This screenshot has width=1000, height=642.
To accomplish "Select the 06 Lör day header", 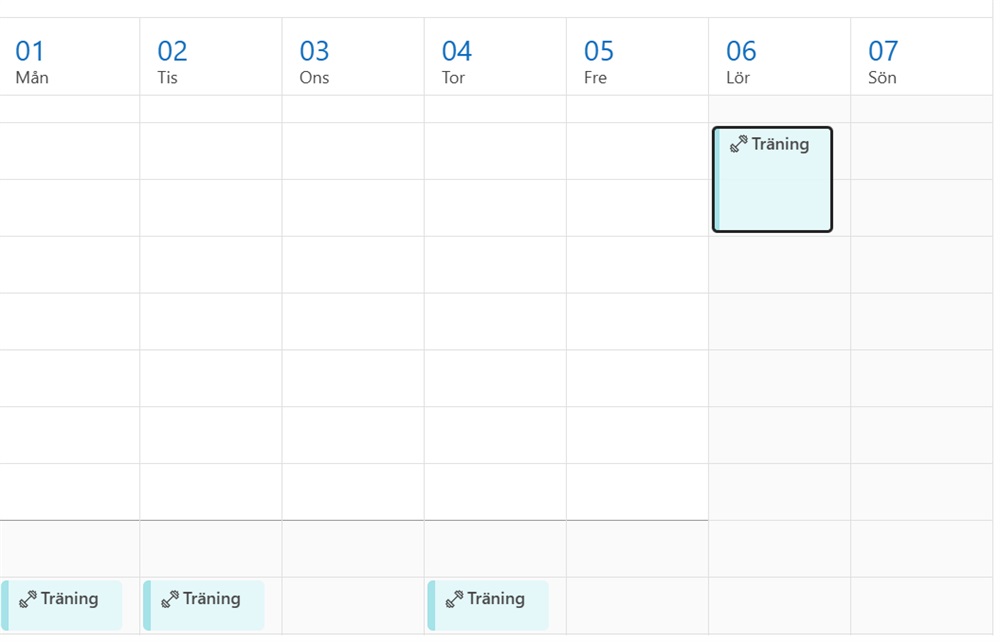I will [x=740, y=60].
